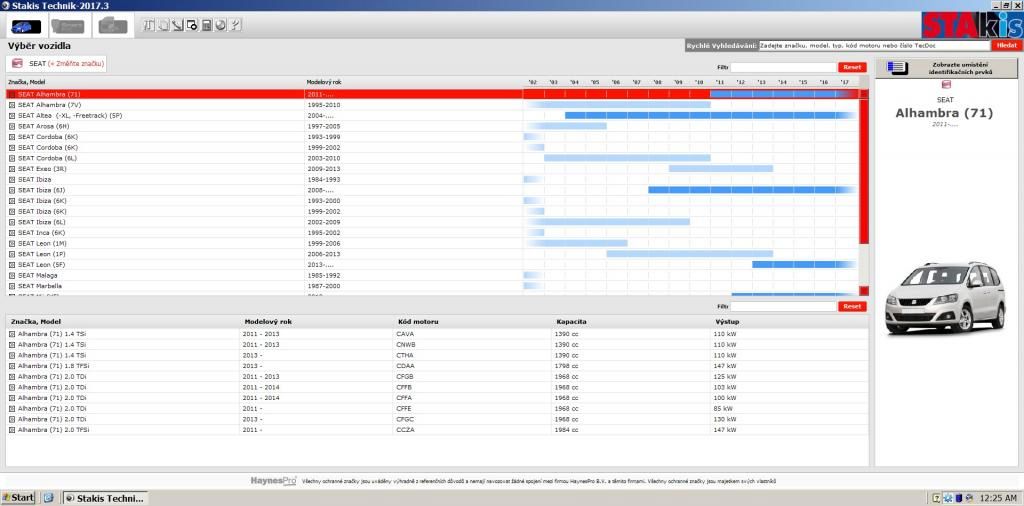Click the diagonal measuring tool toolbar icon
1024x506 pixels.
click(x=178, y=25)
